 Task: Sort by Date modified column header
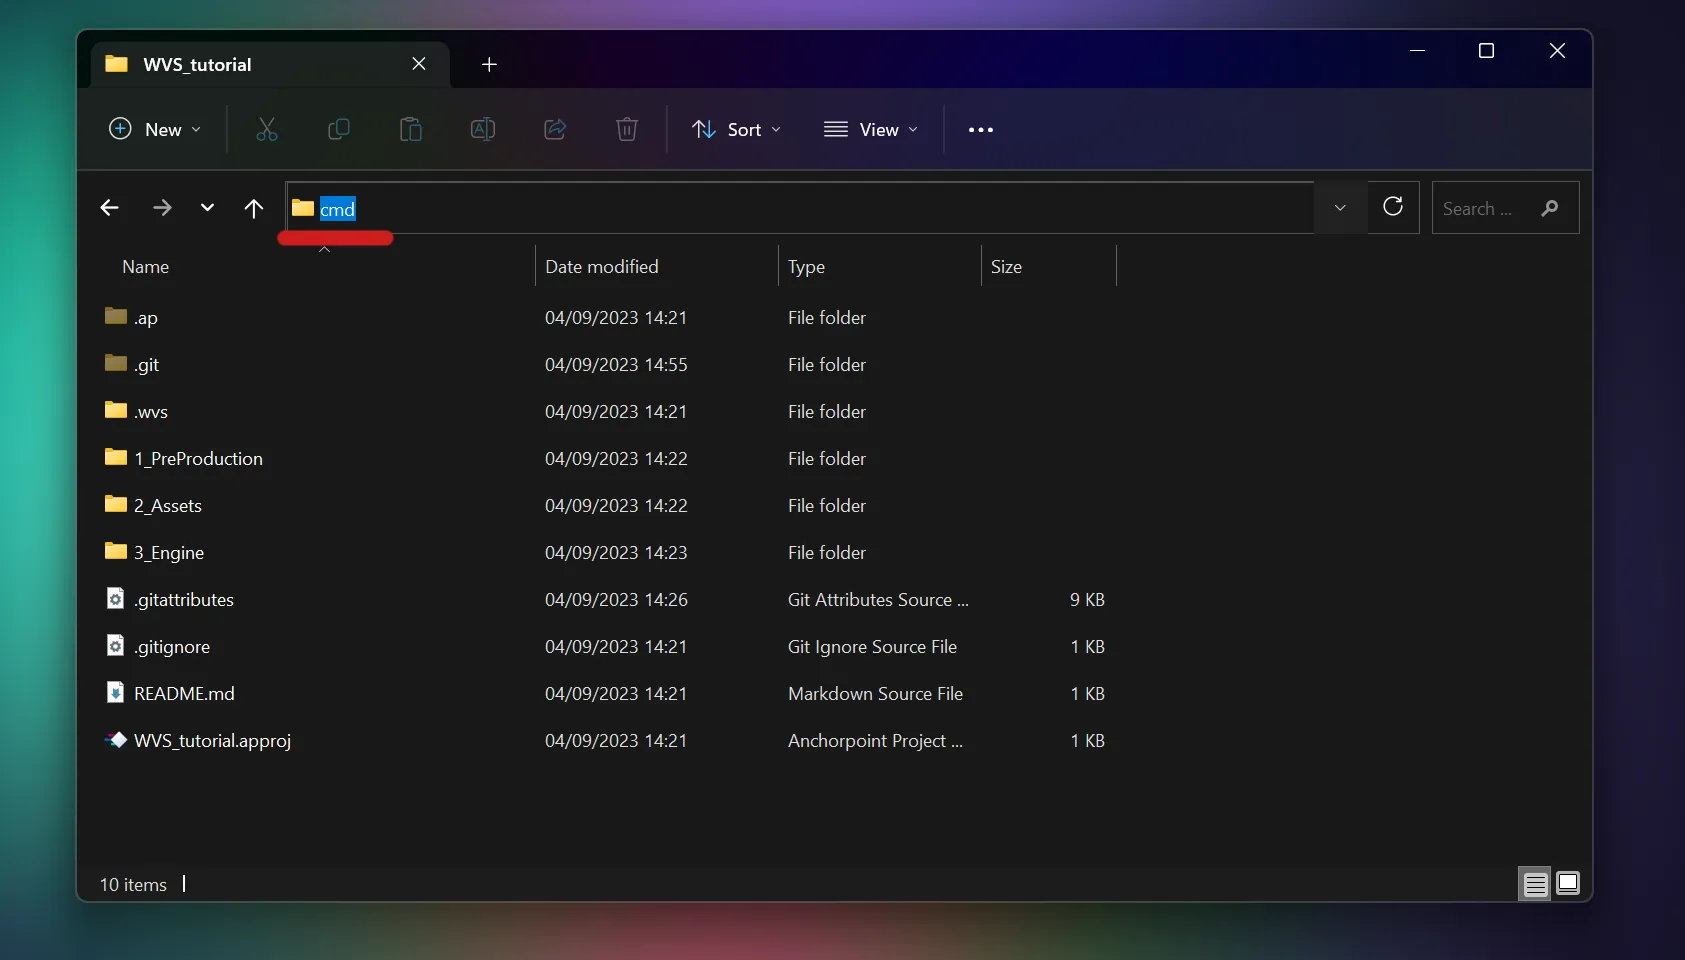coord(602,267)
